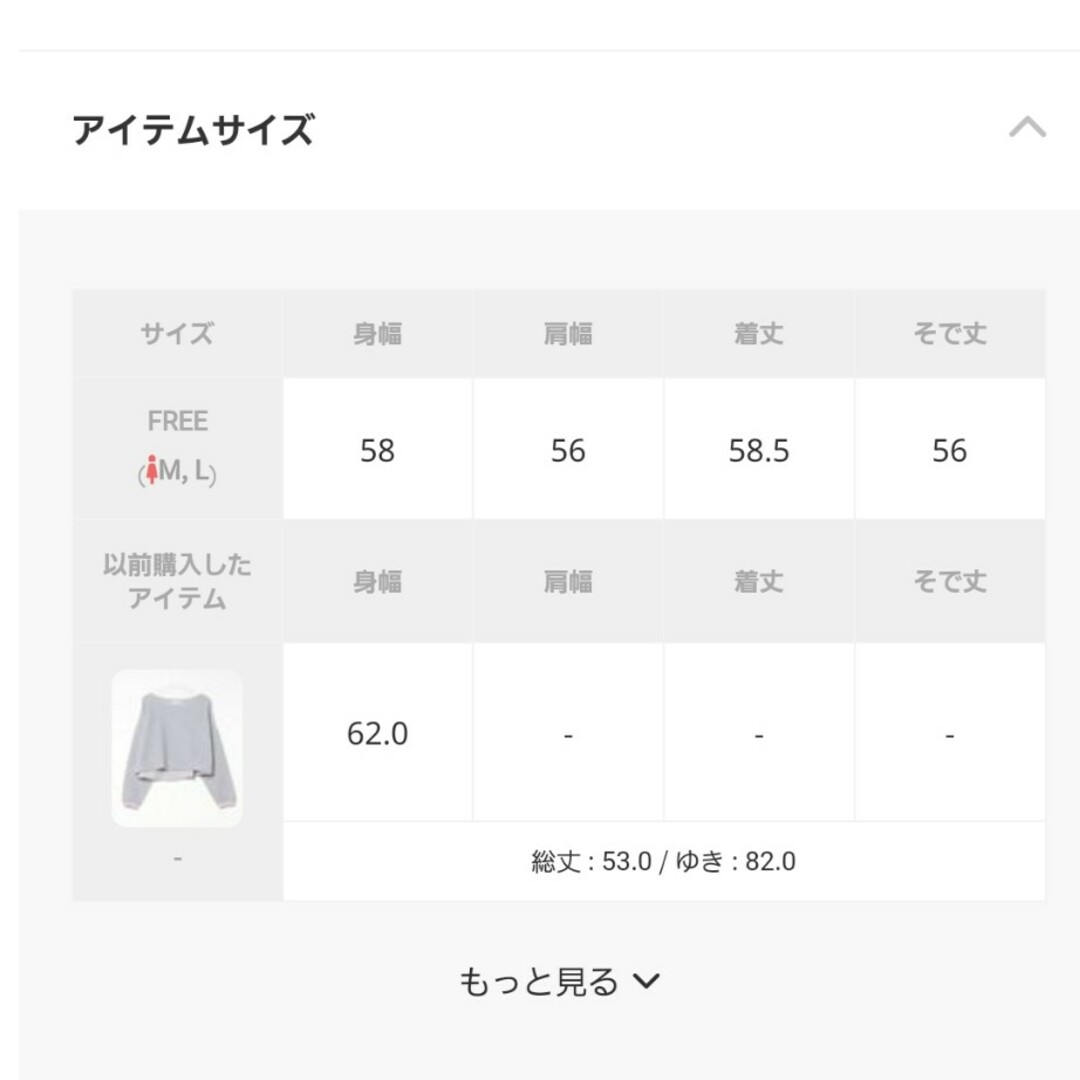The width and height of the screenshot is (1080, 1080).
Task: Click the サイズ header cell
Action: coord(177,334)
